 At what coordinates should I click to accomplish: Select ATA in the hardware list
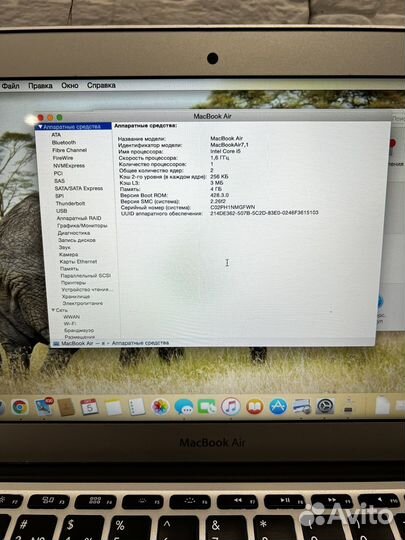click(56, 135)
